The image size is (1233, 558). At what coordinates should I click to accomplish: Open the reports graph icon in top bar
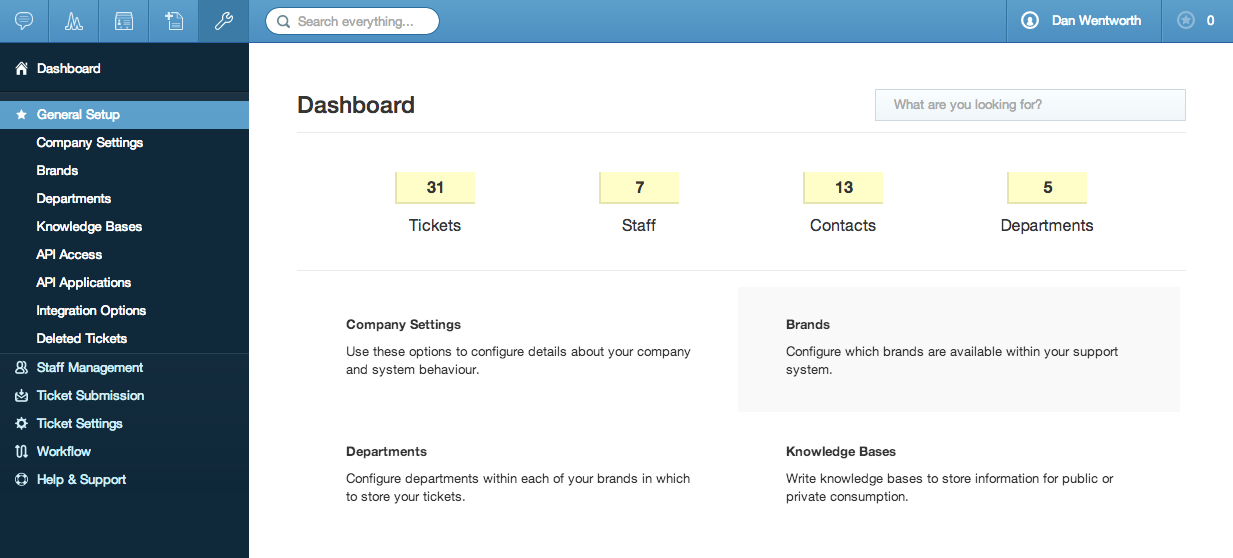click(x=74, y=21)
